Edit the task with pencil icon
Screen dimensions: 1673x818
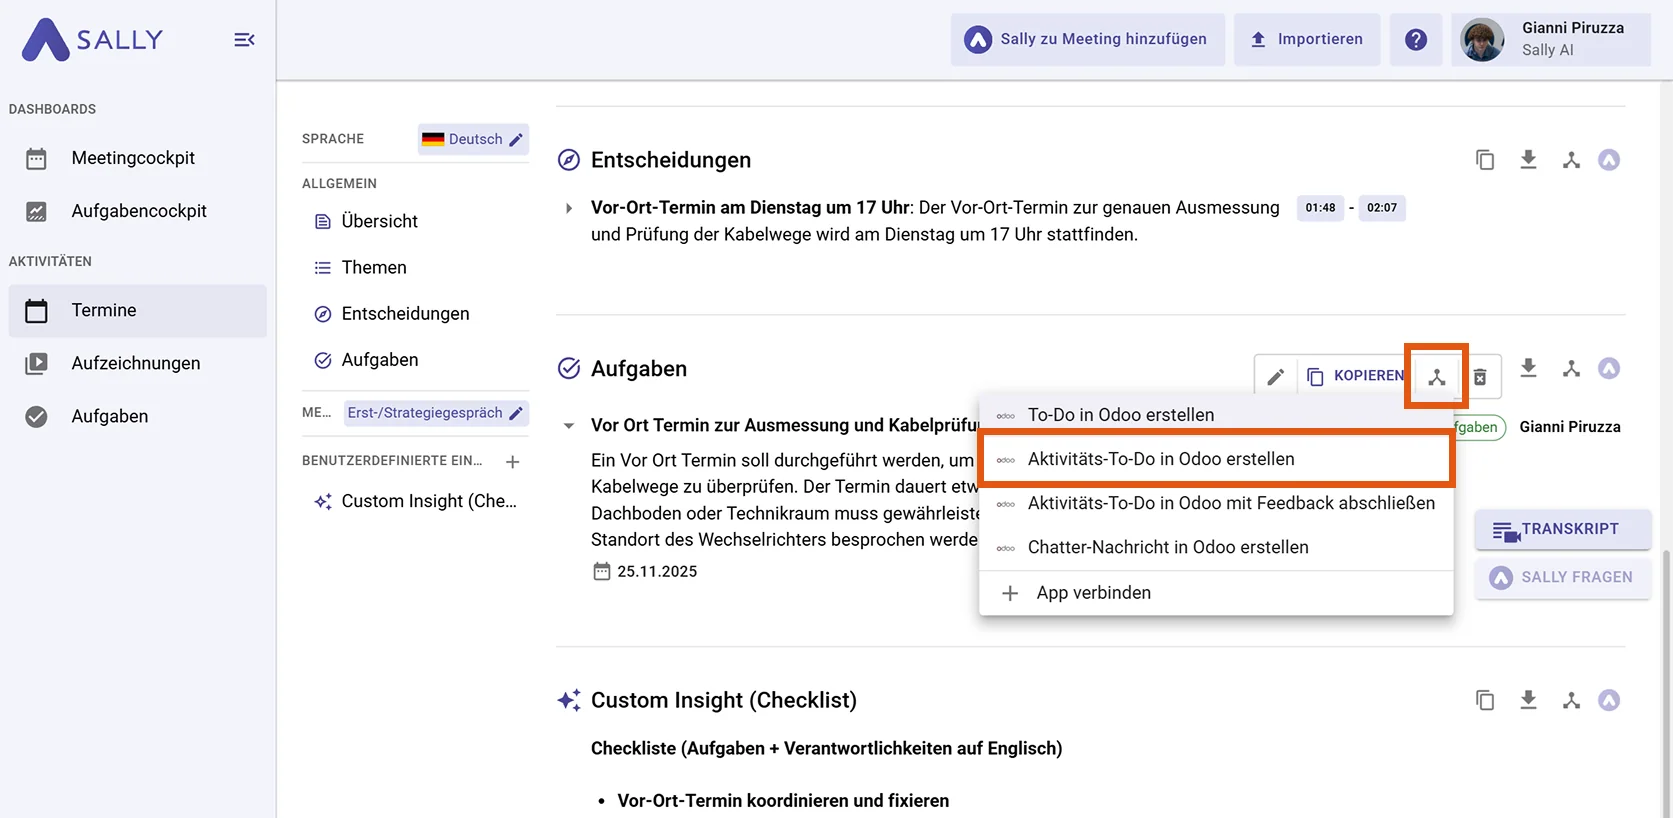tap(1275, 377)
